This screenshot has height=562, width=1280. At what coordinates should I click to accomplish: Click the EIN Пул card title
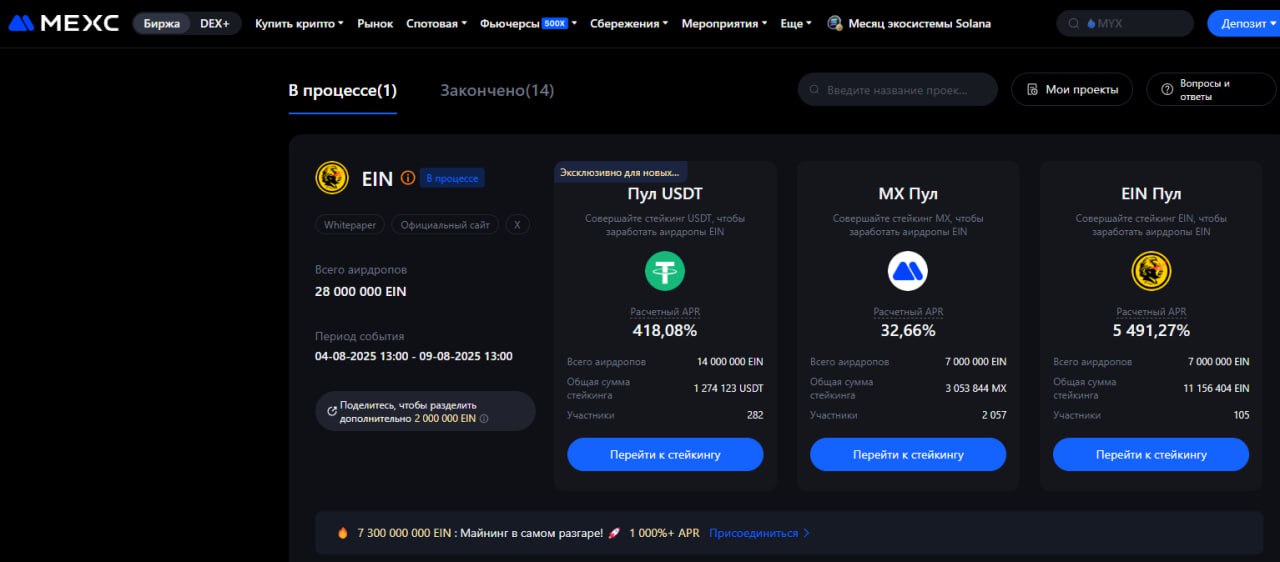tap(1151, 193)
